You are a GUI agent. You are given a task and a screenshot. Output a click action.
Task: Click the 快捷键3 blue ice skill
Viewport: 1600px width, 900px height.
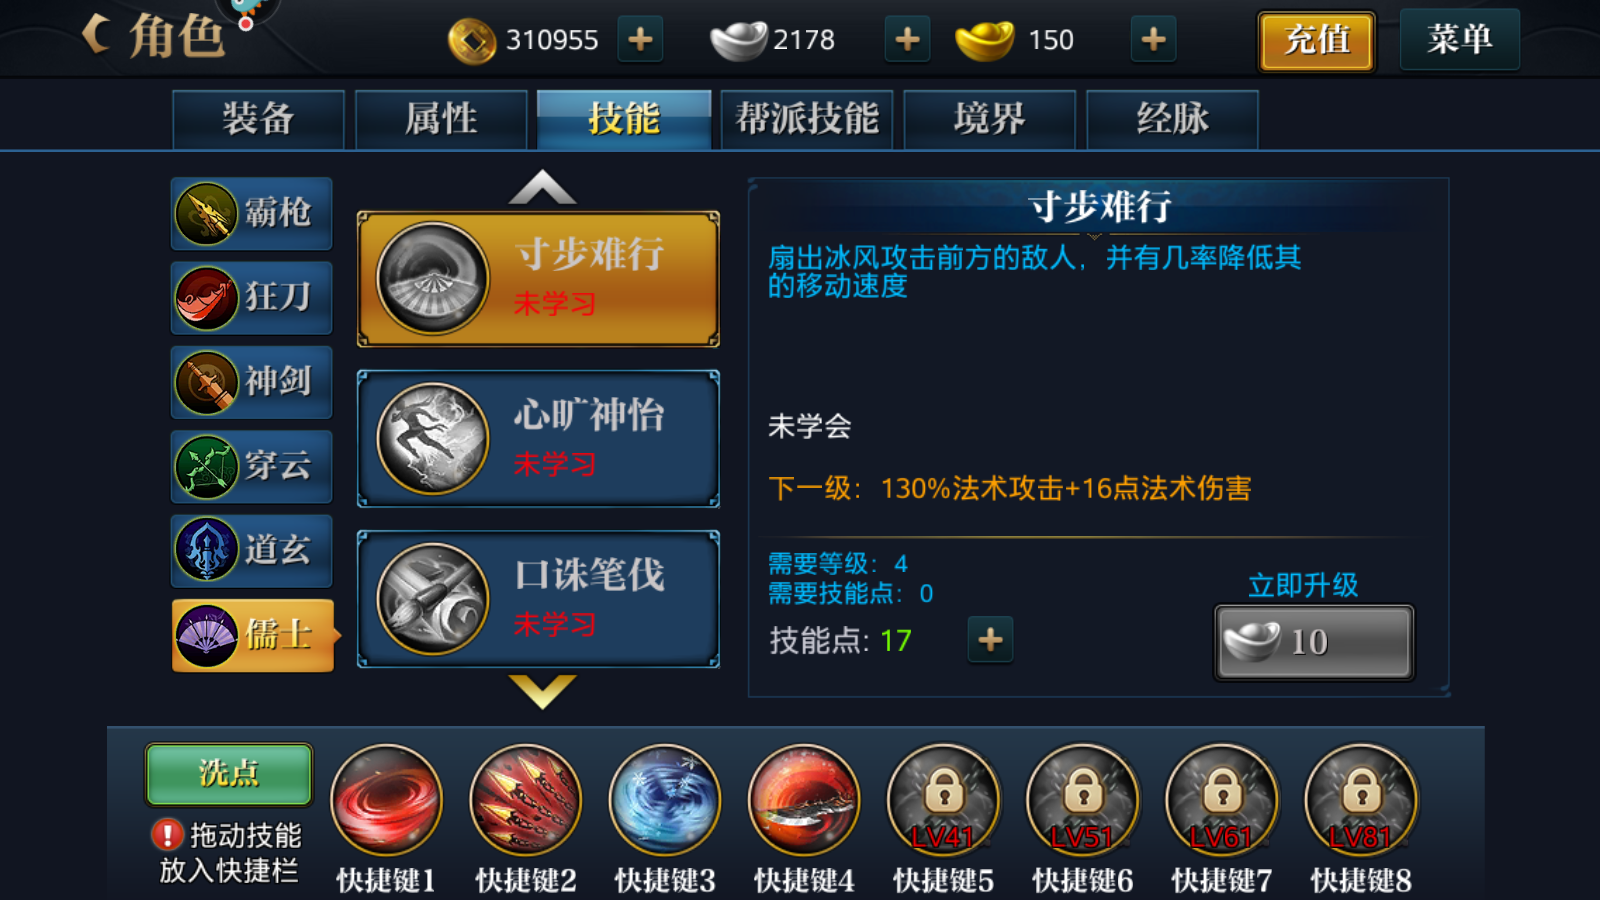pyautogui.click(x=664, y=800)
